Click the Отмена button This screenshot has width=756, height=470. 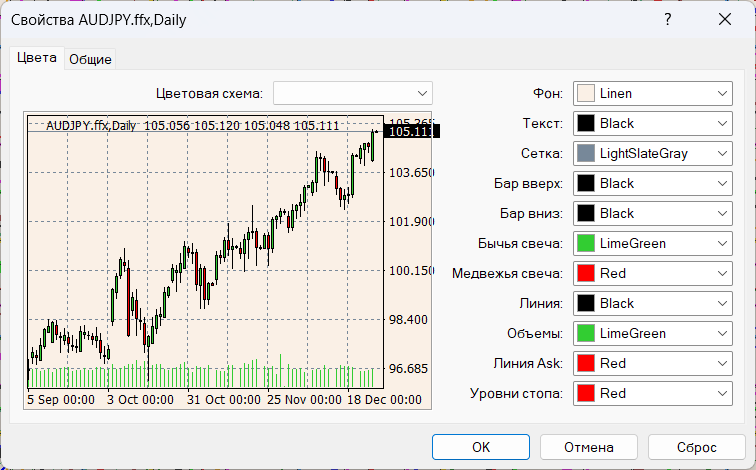(589, 446)
